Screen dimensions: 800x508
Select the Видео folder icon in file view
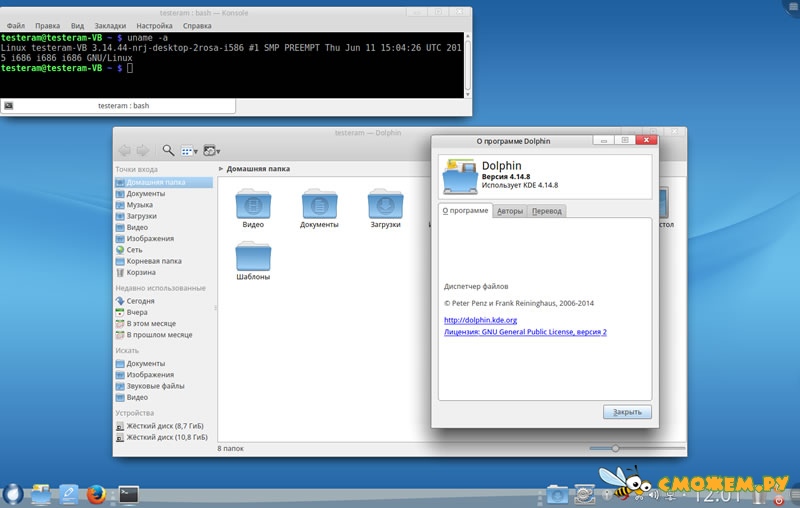click(253, 204)
